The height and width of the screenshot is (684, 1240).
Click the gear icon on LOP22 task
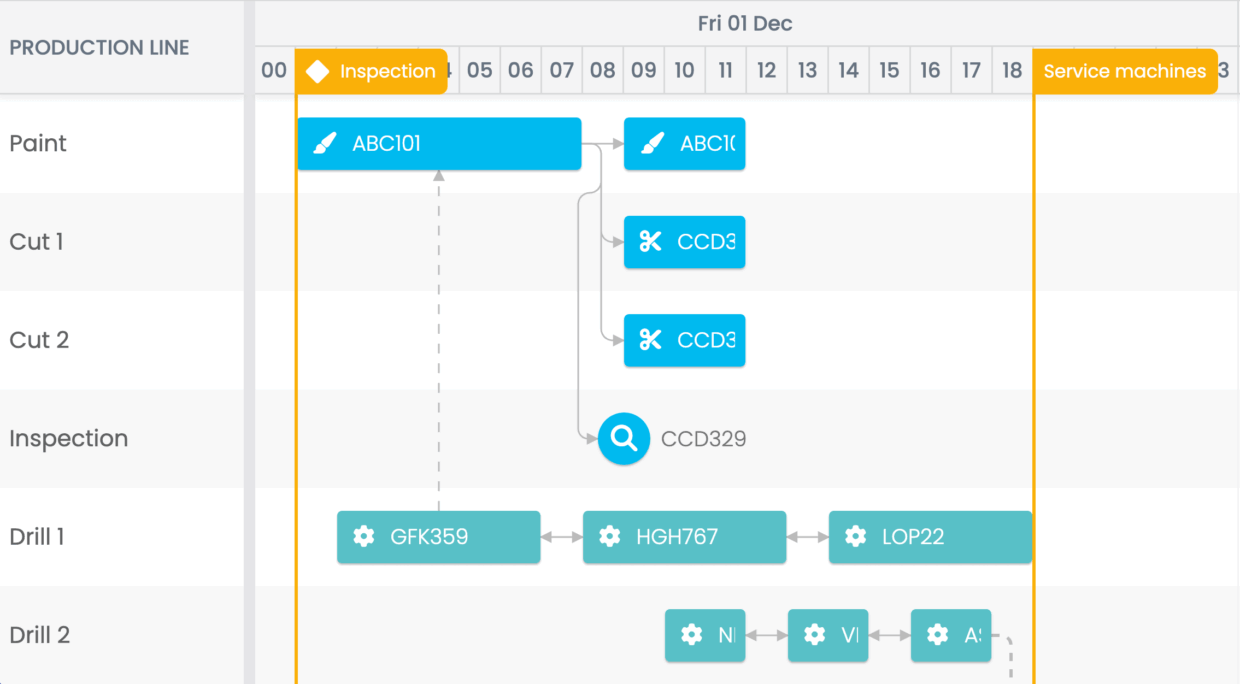pyautogui.click(x=855, y=537)
